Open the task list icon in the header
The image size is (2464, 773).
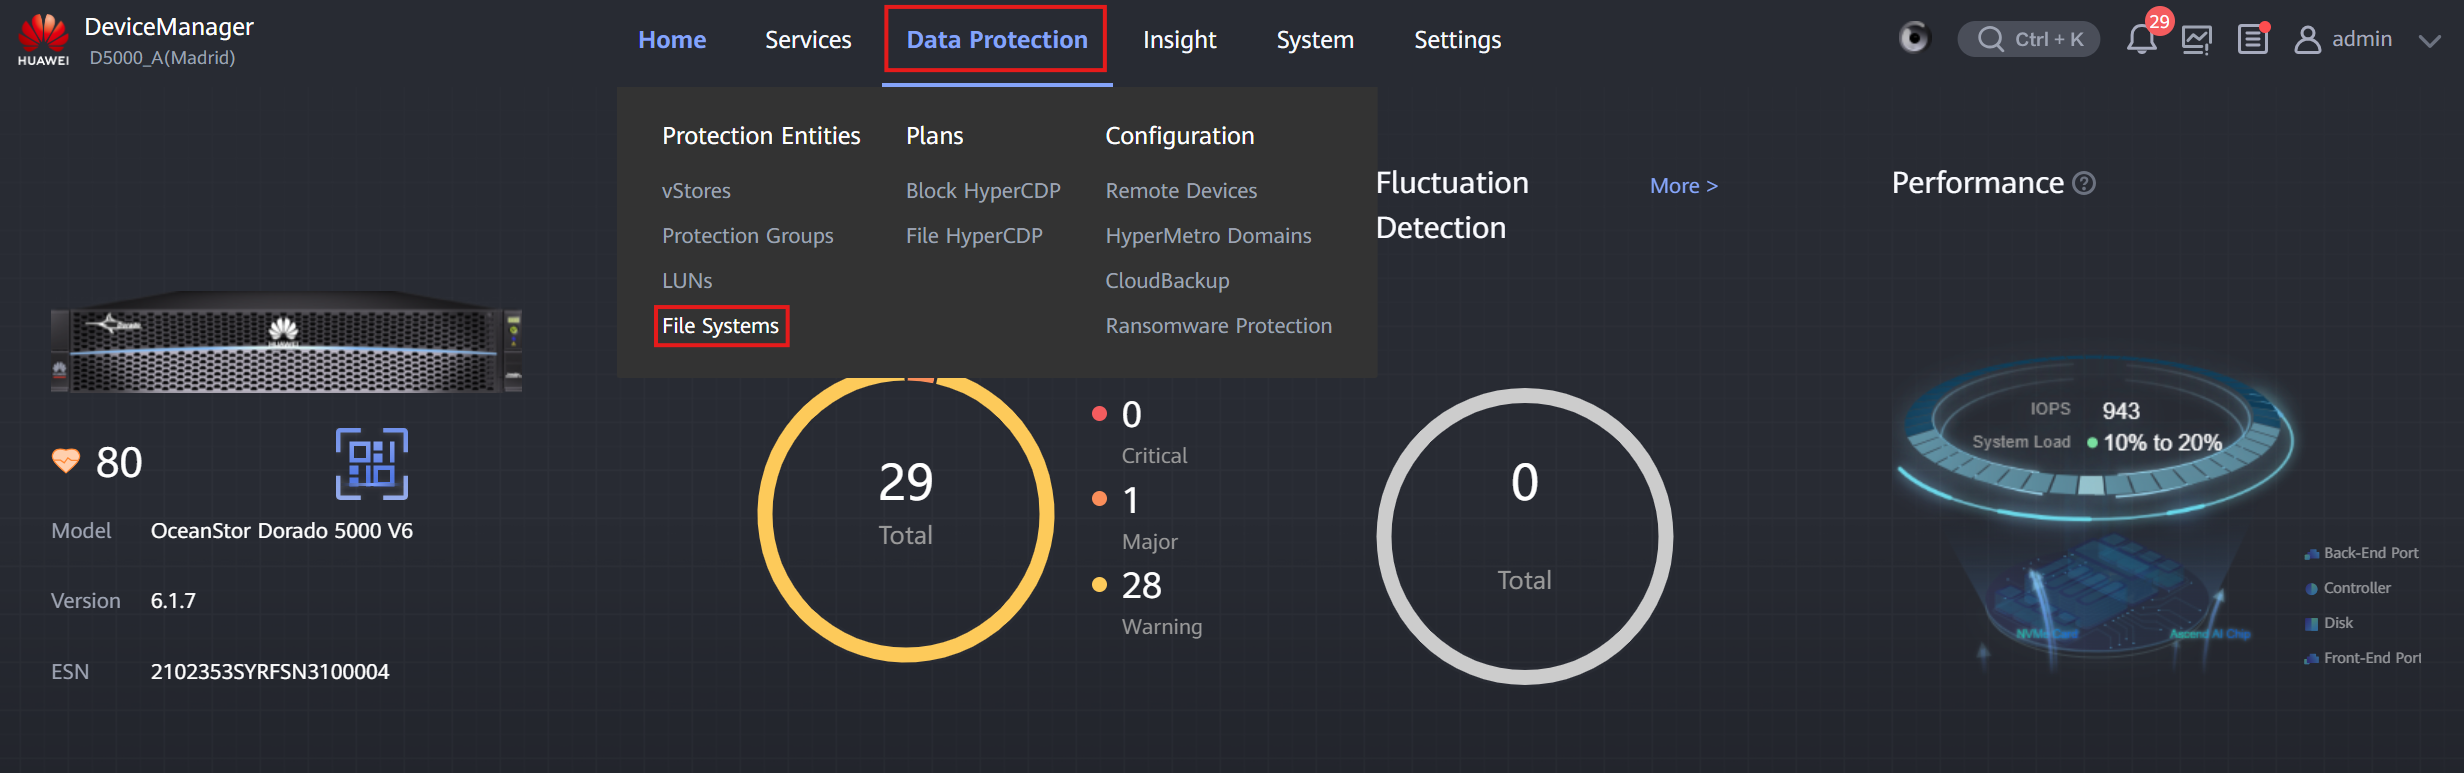pyautogui.click(x=2253, y=40)
